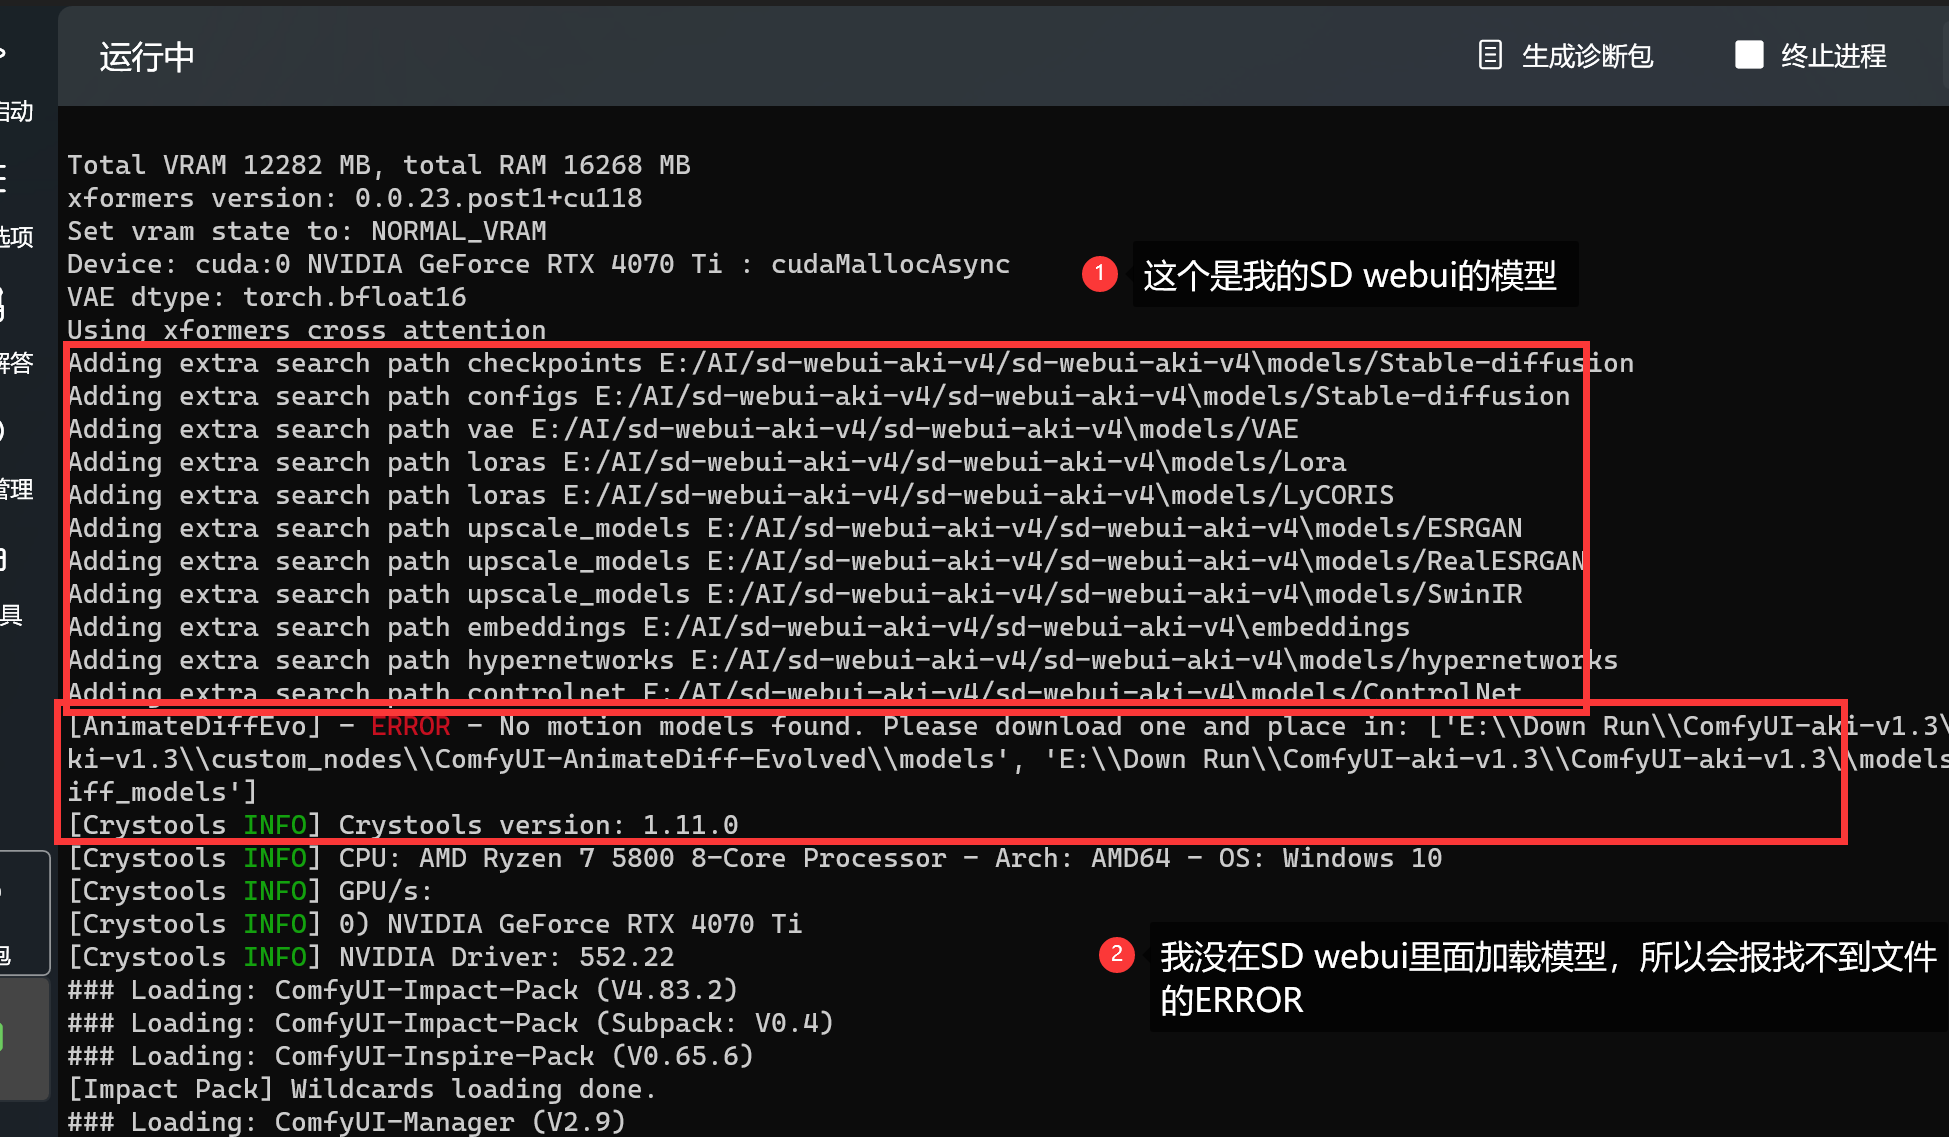Viewport: 1949px width, 1137px height.
Task: Click the search path configs log line
Action: [x=819, y=396]
